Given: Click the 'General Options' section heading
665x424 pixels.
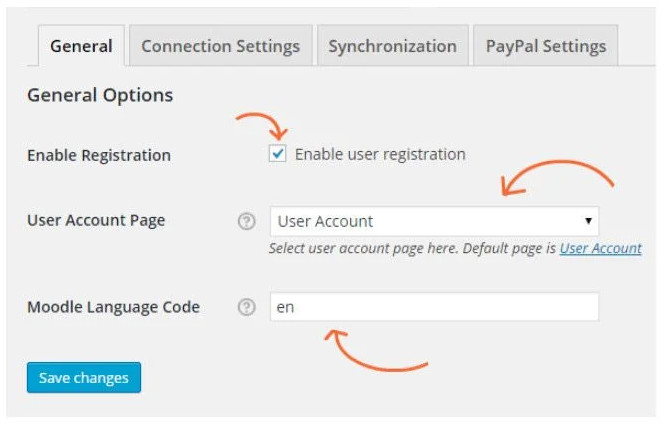Looking at the screenshot, I should coord(100,95).
